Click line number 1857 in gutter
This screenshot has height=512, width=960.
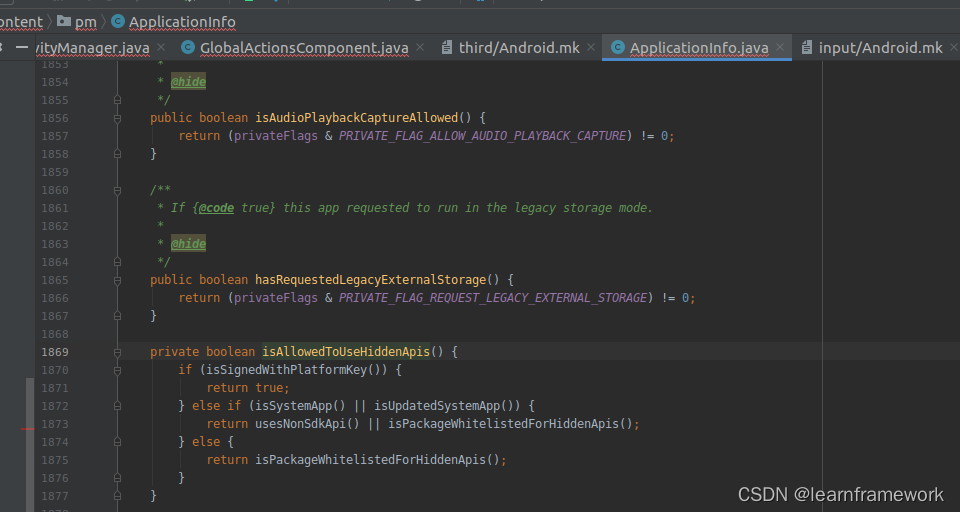(55, 136)
